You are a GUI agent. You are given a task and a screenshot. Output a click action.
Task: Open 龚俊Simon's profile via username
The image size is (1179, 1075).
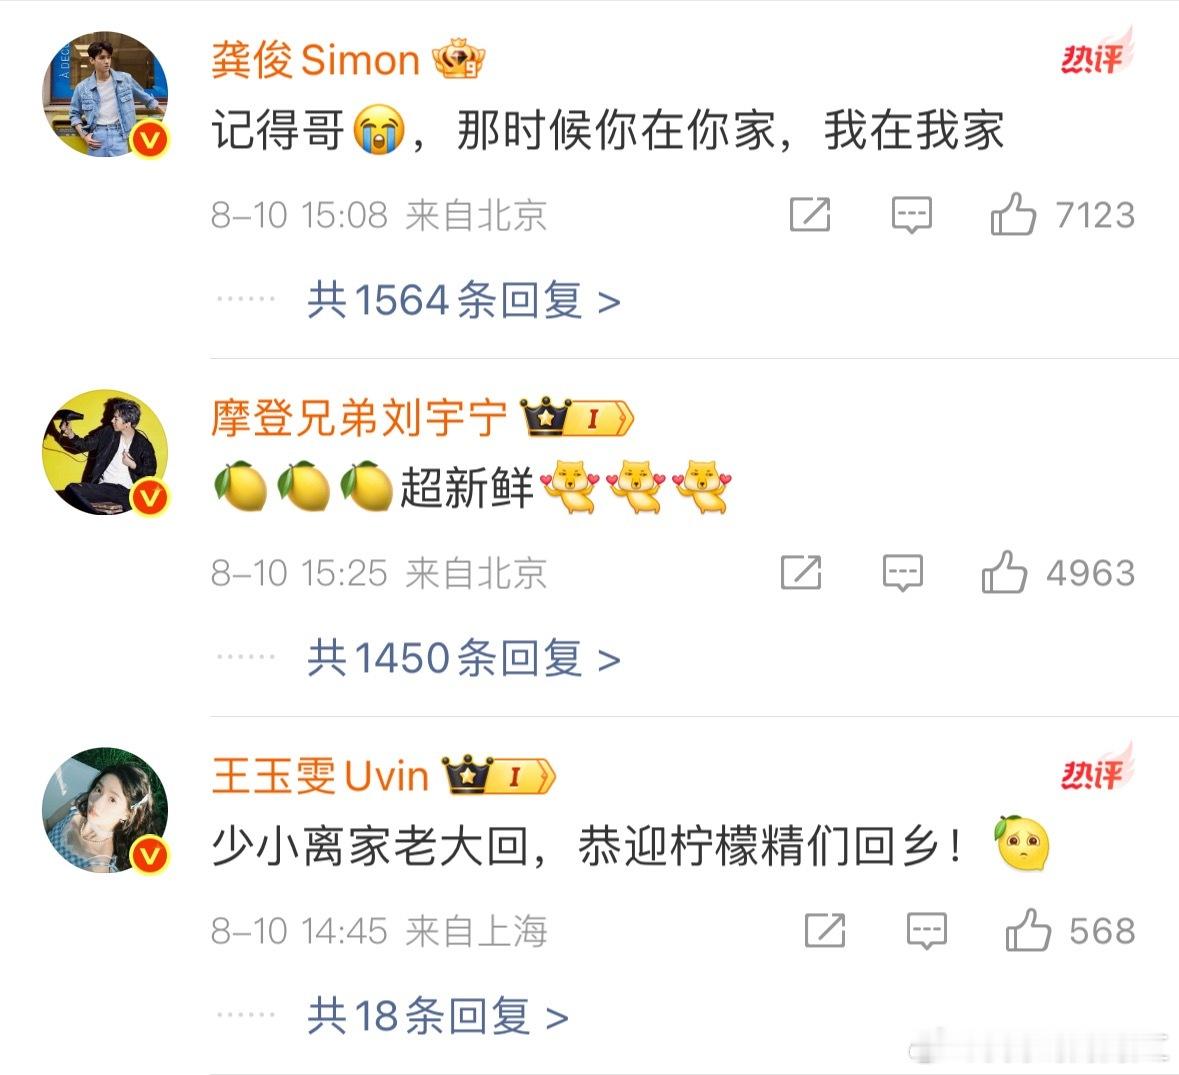(315, 59)
